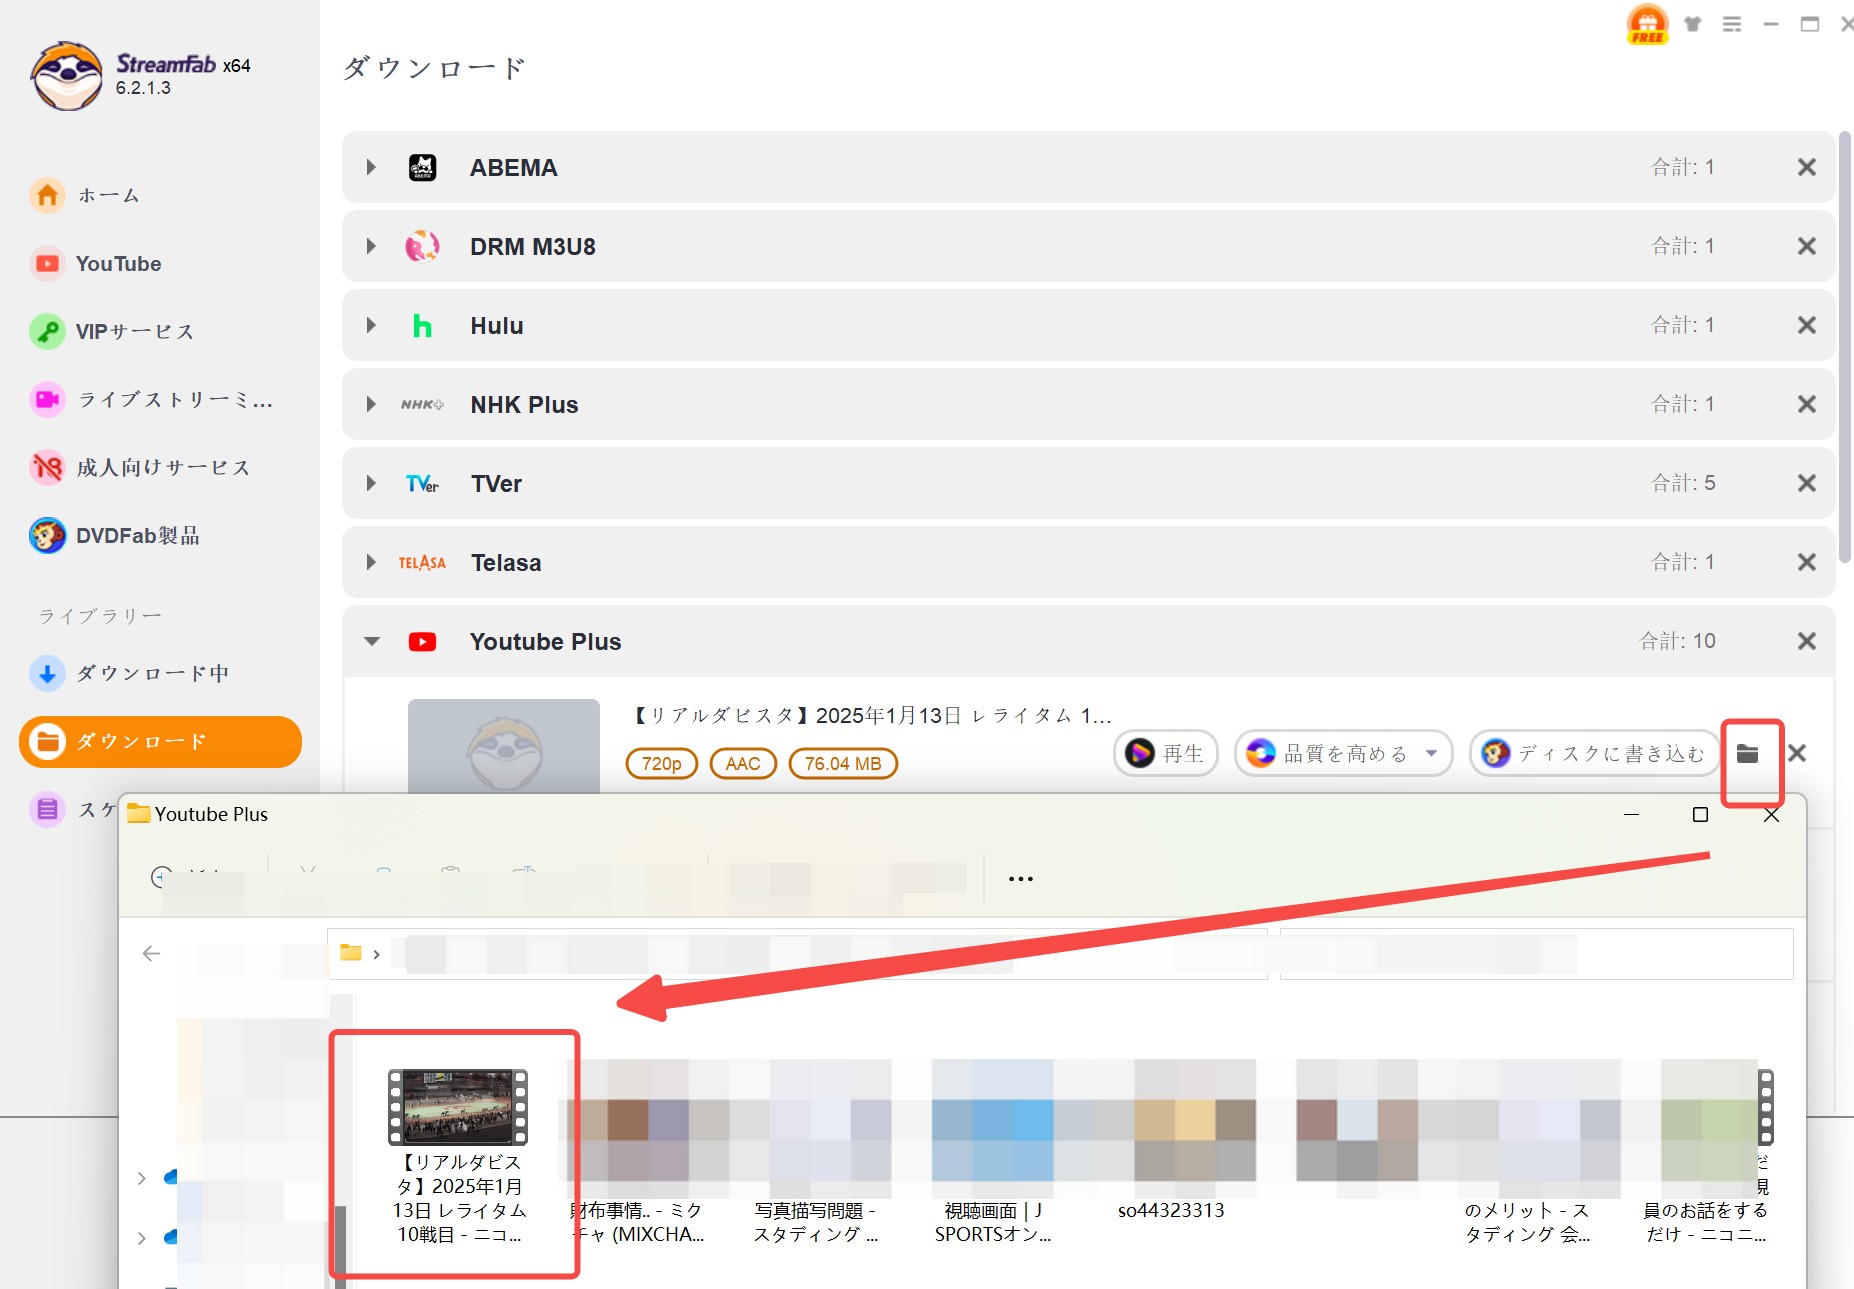Click the video thumbnail in download list
Image resolution: width=1854 pixels, height=1289 pixels.
tap(504, 746)
